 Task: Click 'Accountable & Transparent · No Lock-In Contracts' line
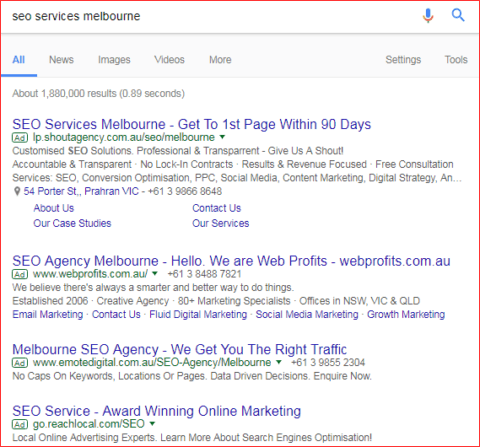pos(233,164)
